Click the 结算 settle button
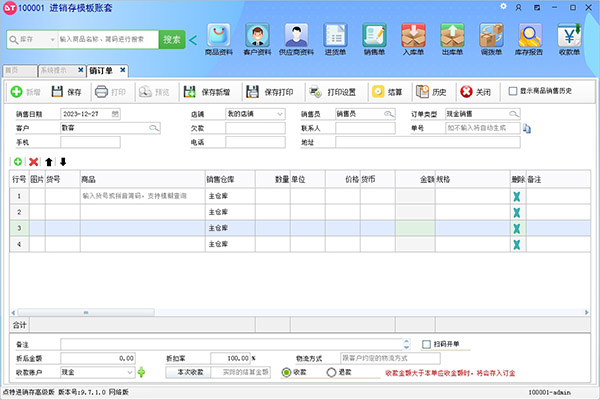Screen dimensions: 600x400 (x=387, y=92)
